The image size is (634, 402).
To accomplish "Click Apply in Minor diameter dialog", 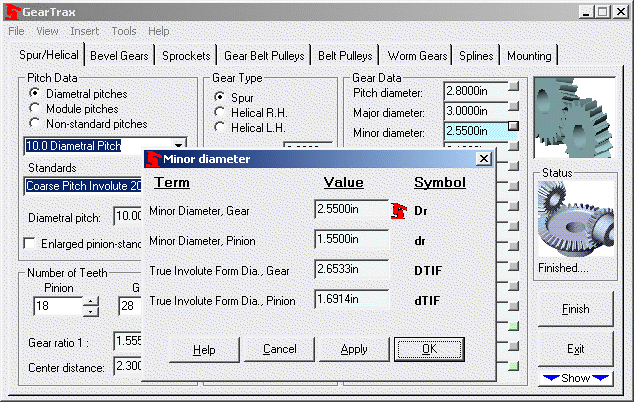I will point(354,349).
